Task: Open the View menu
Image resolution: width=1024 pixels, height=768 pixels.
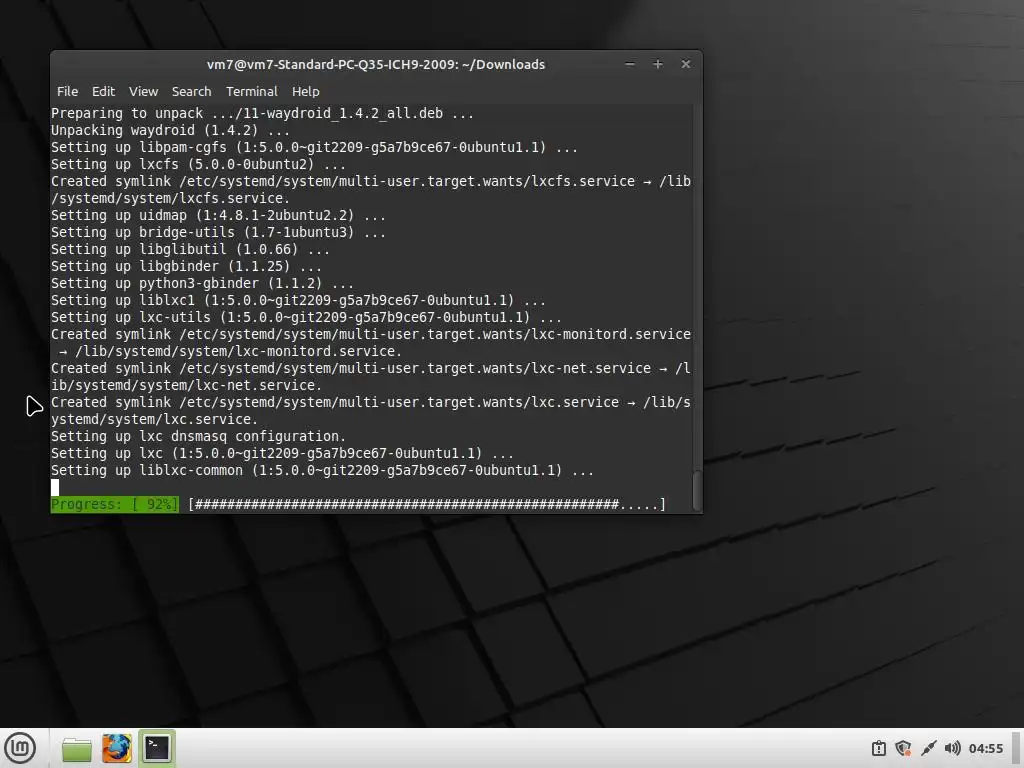Action: tap(143, 91)
